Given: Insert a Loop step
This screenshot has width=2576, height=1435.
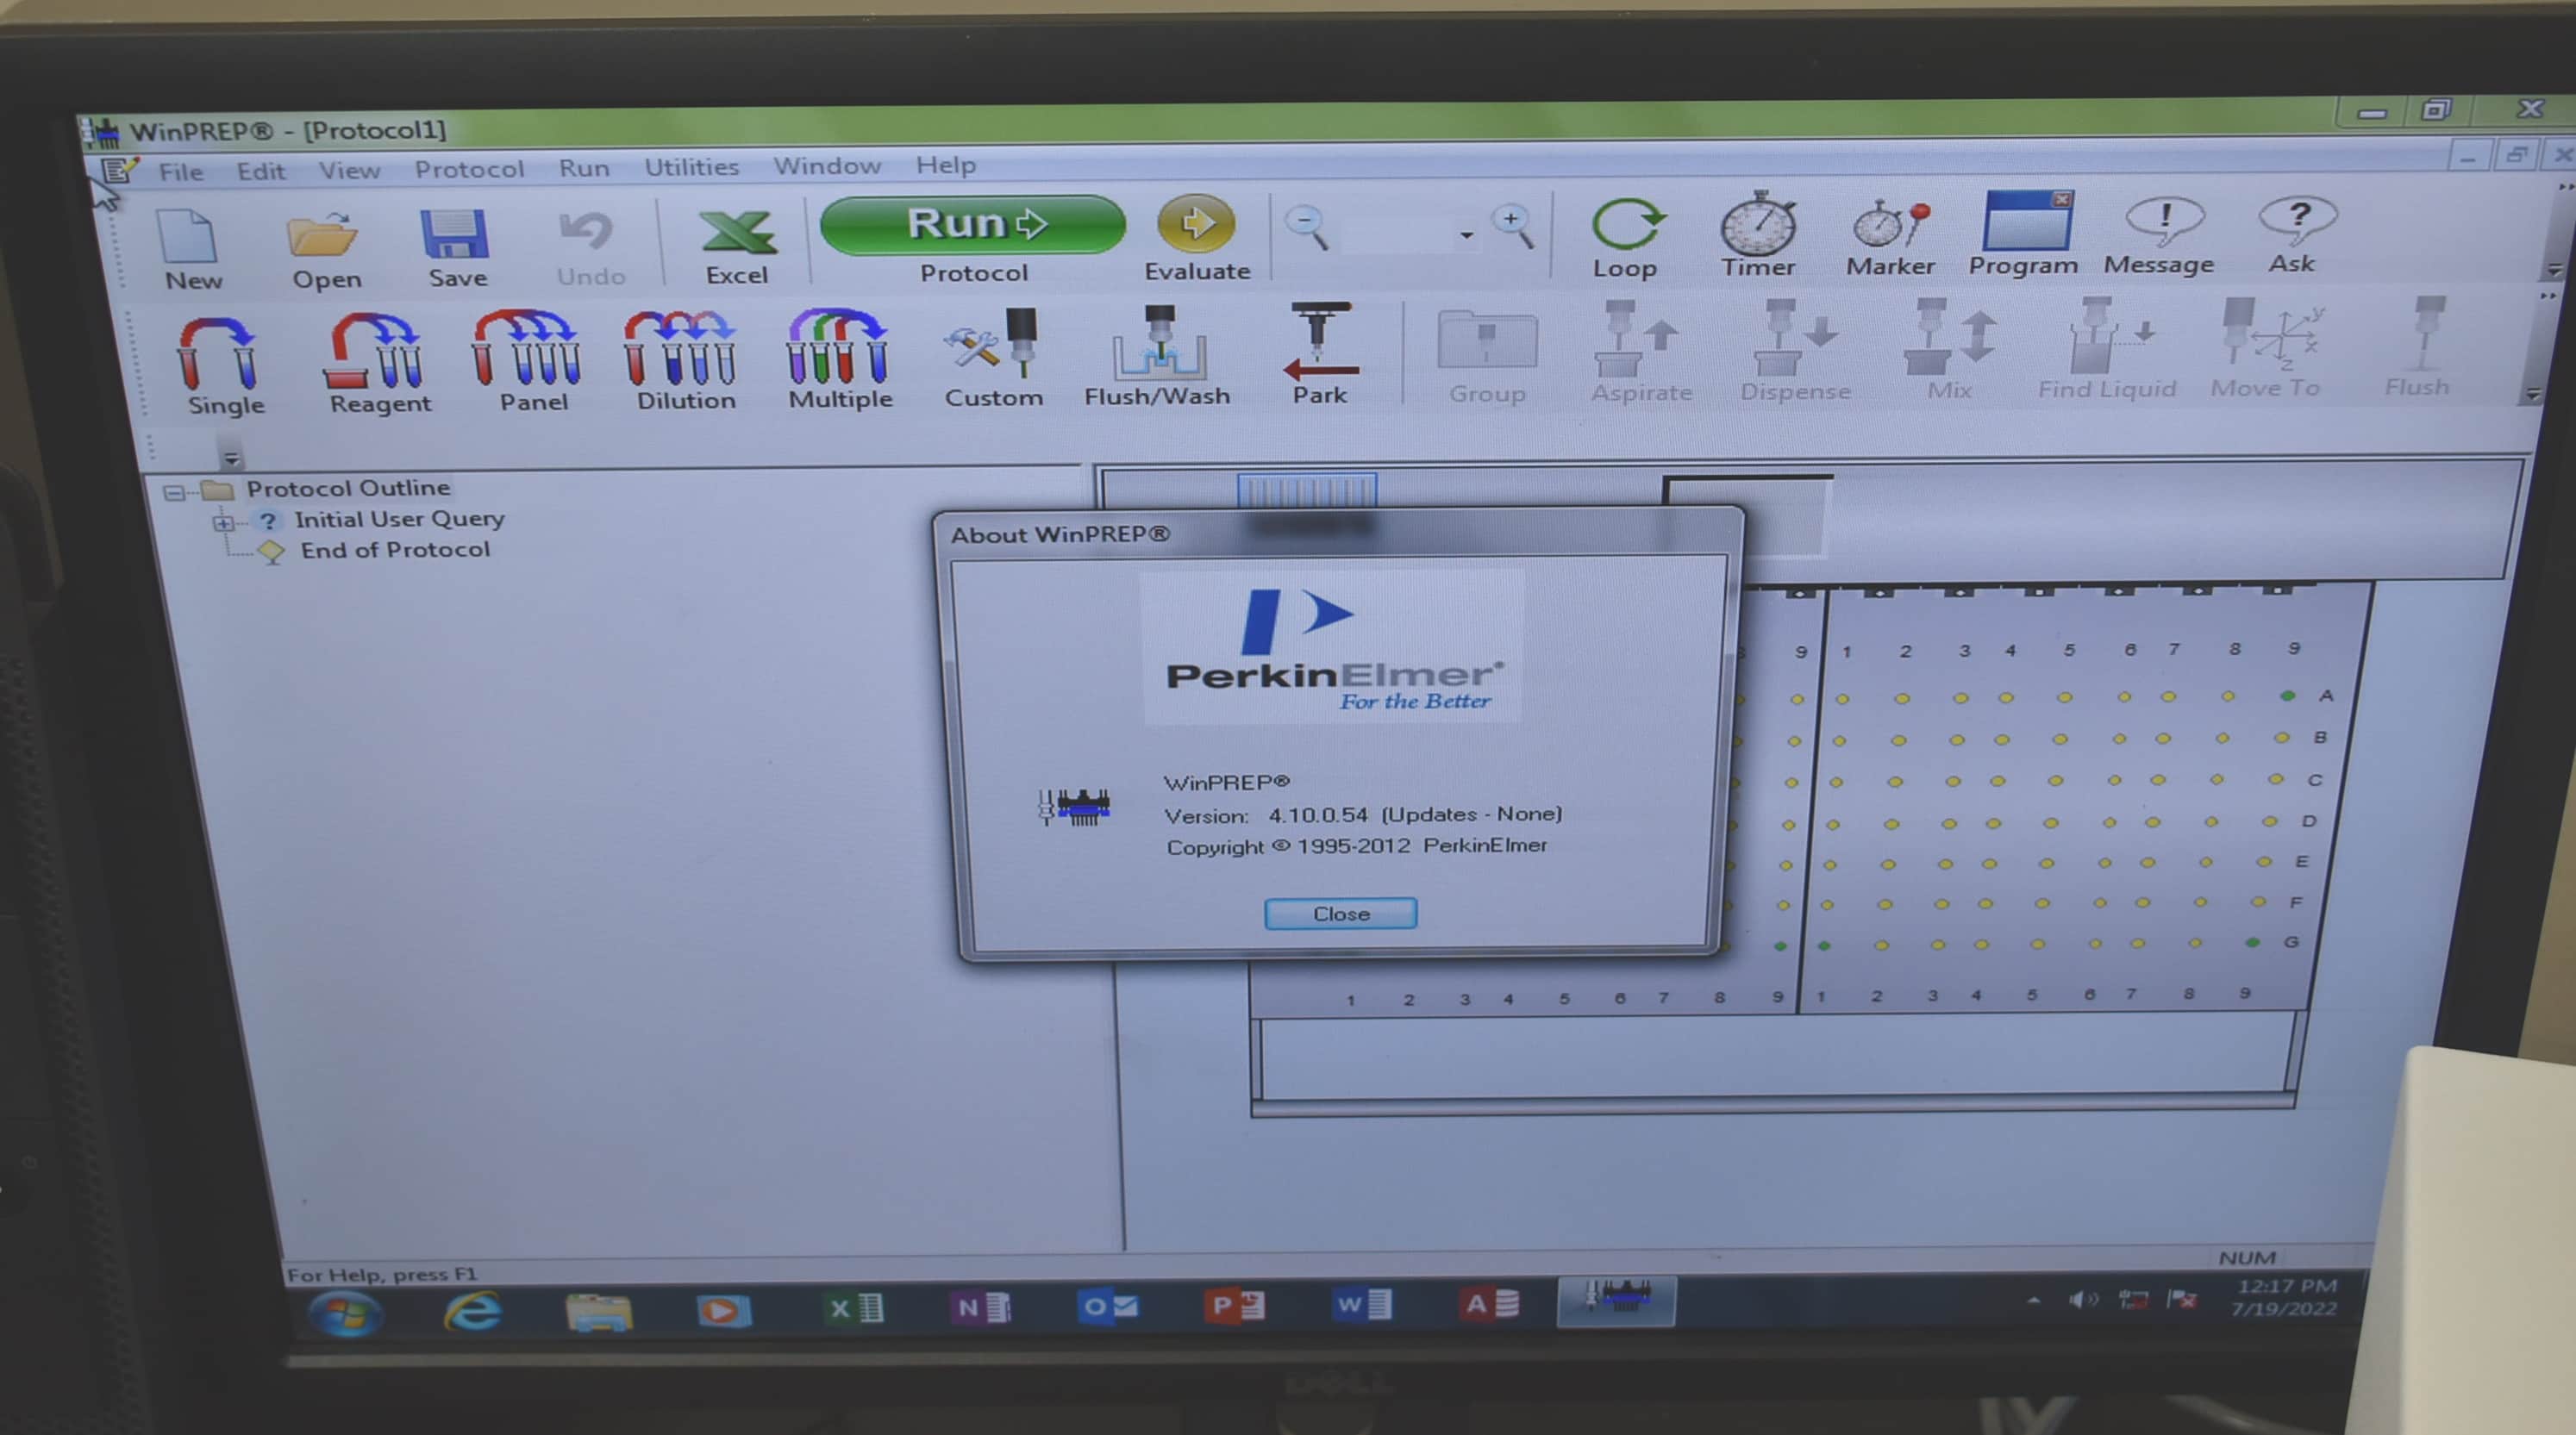Looking at the screenshot, I should 1626,238.
